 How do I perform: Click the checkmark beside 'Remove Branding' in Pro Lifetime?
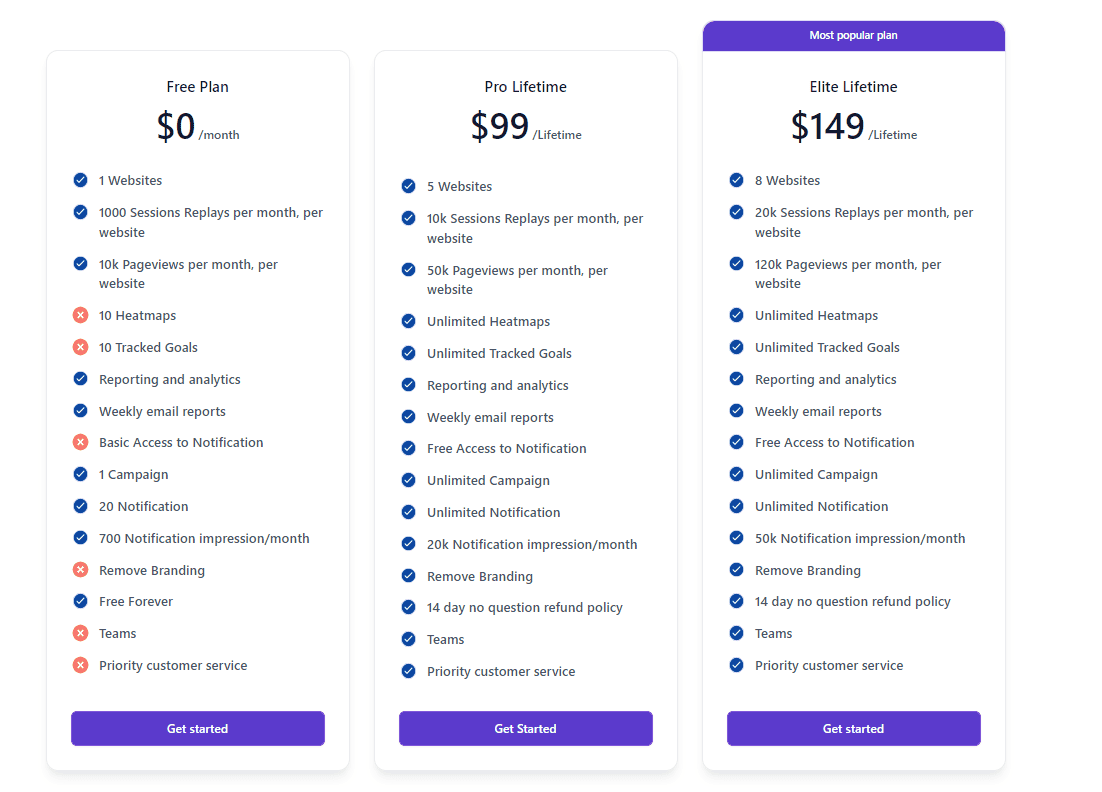(408, 576)
